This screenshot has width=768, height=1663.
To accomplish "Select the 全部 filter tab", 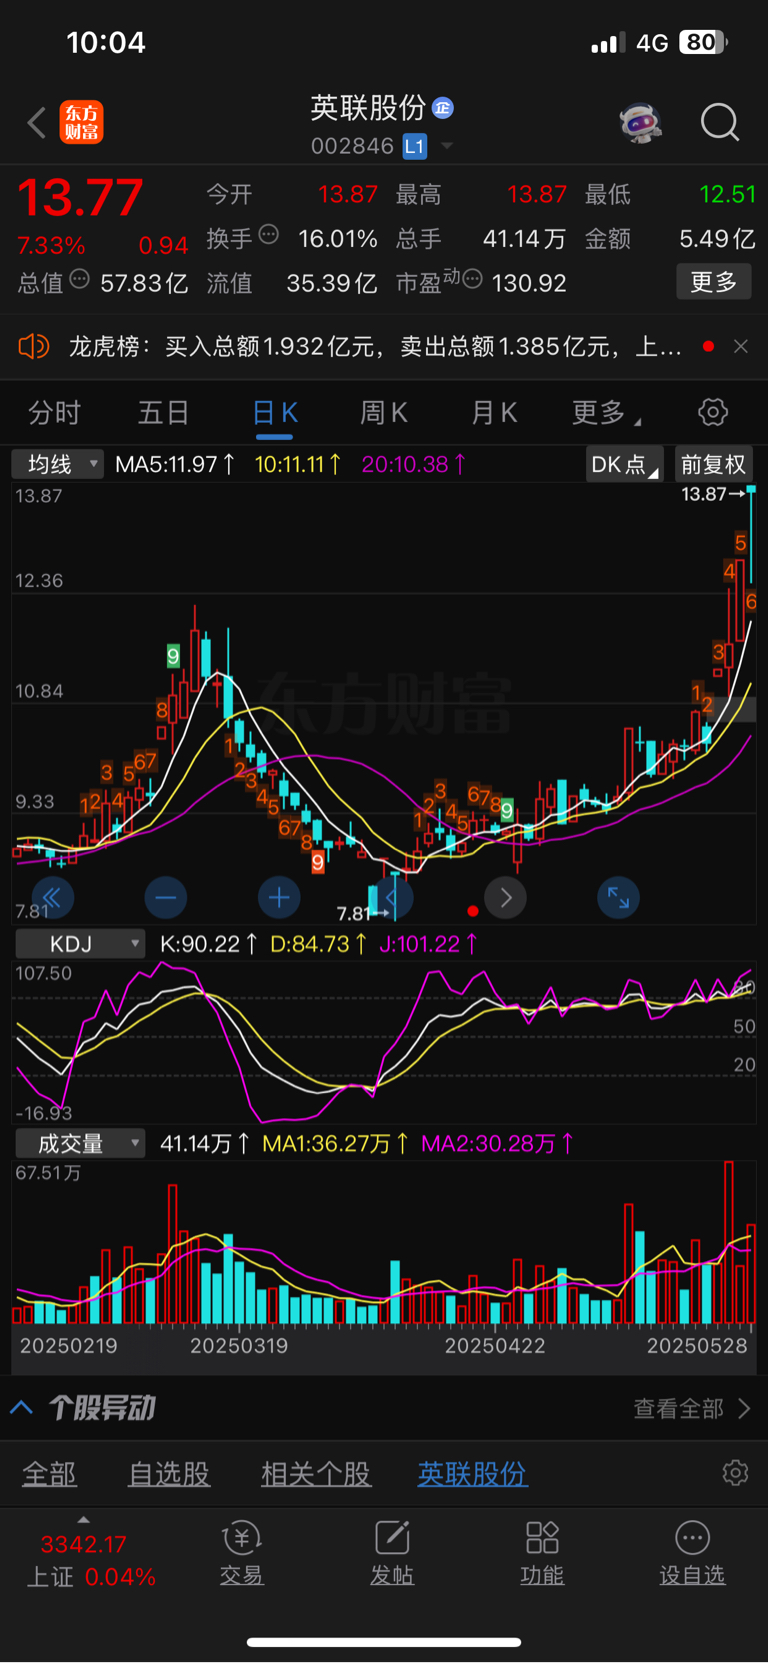I will pyautogui.click(x=49, y=1474).
